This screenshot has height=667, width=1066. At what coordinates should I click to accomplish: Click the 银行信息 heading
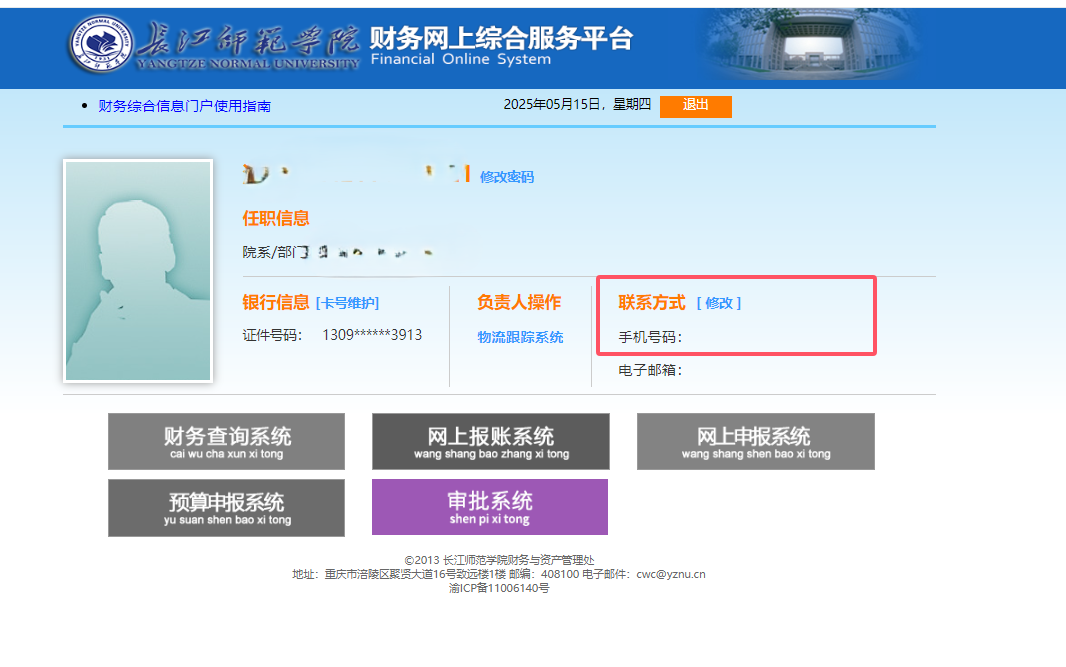coord(276,303)
